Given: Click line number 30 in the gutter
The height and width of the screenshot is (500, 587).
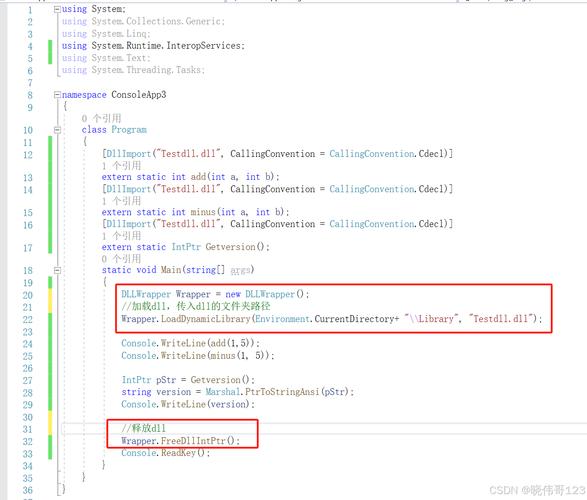Looking at the screenshot, I should [28, 417].
